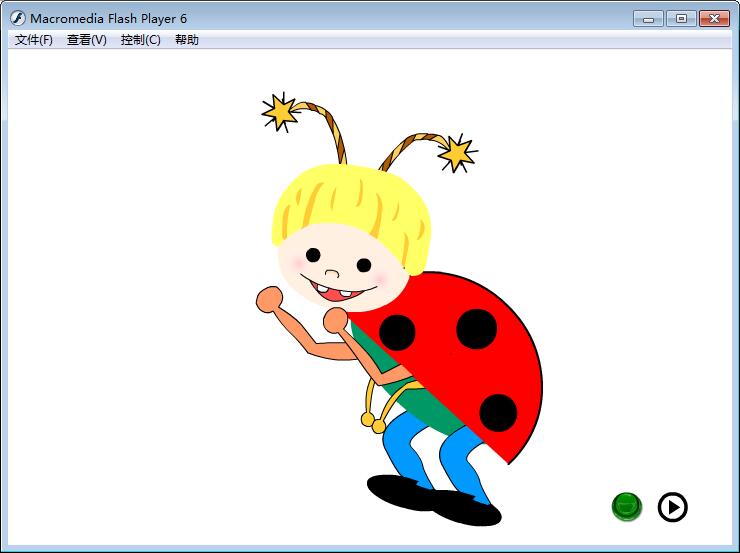The height and width of the screenshot is (553, 740).
Task: Click the Flash Player title bar icon
Action: click(17, 18)
